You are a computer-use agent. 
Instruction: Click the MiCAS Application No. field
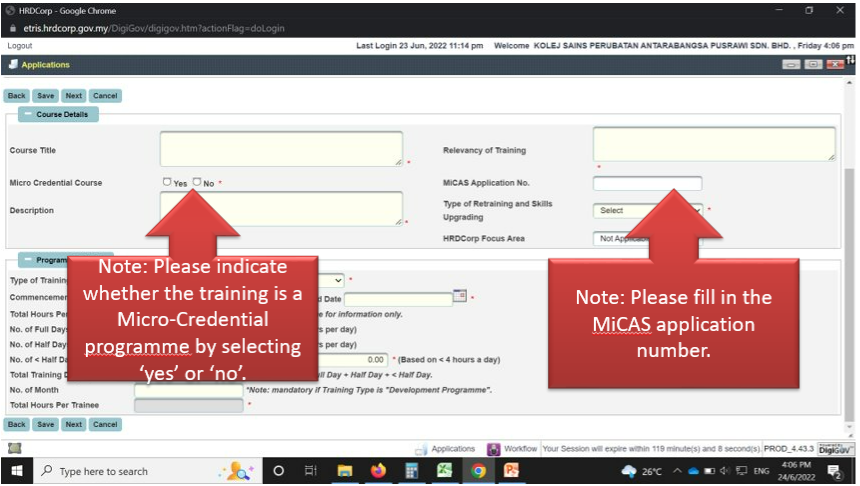[647, 183]
